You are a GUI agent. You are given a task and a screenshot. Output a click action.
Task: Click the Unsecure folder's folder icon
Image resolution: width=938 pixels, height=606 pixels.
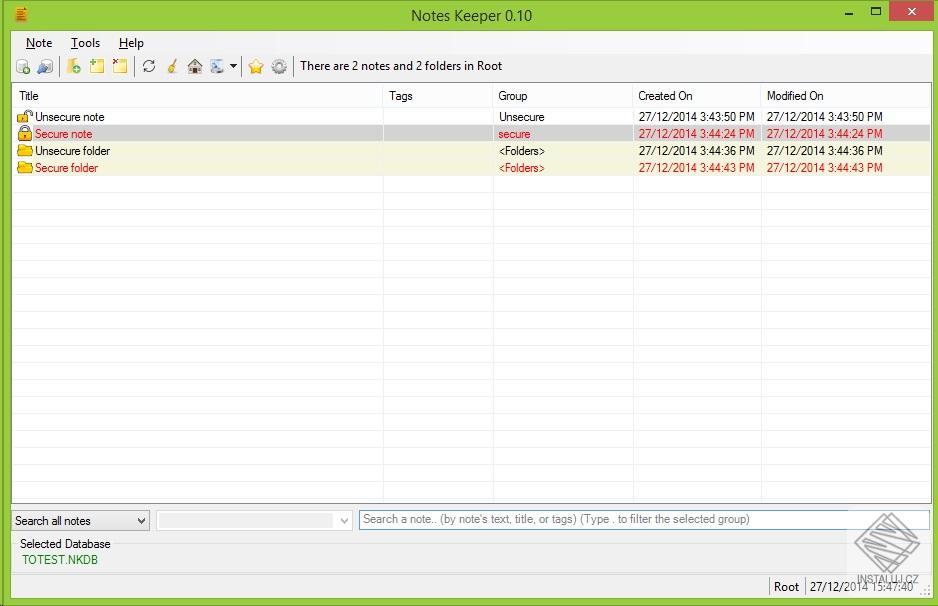pos(25,150)
